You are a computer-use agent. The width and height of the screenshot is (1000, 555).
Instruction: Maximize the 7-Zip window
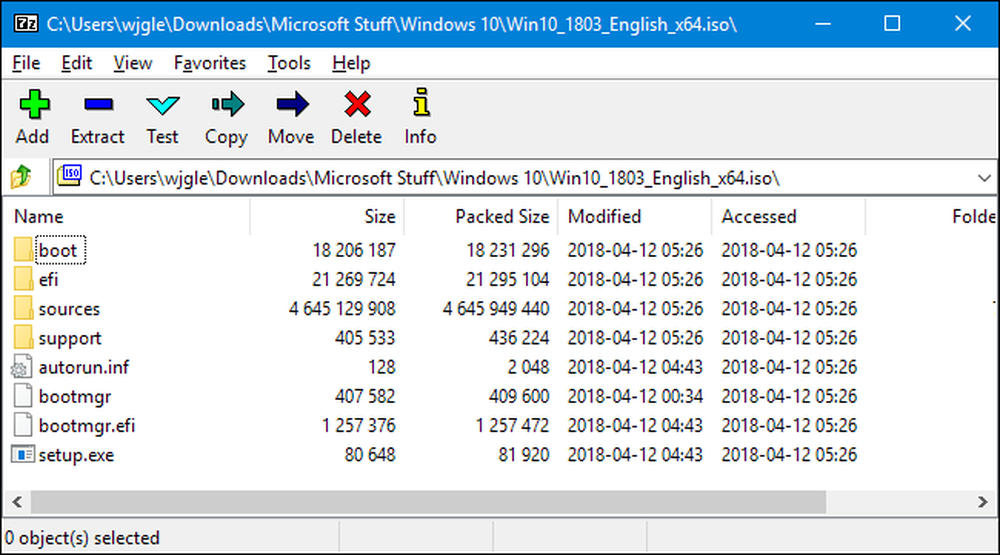(892, 24)
